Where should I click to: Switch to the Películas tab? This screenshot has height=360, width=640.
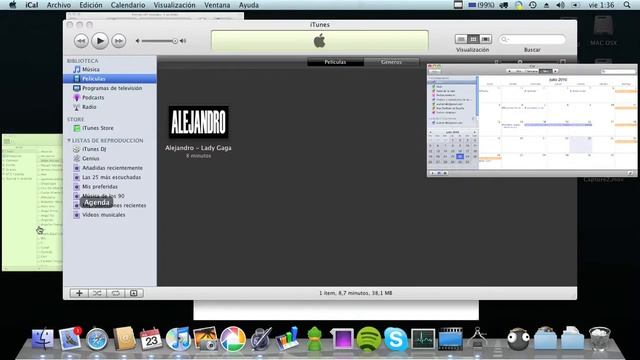coord(335,62)
